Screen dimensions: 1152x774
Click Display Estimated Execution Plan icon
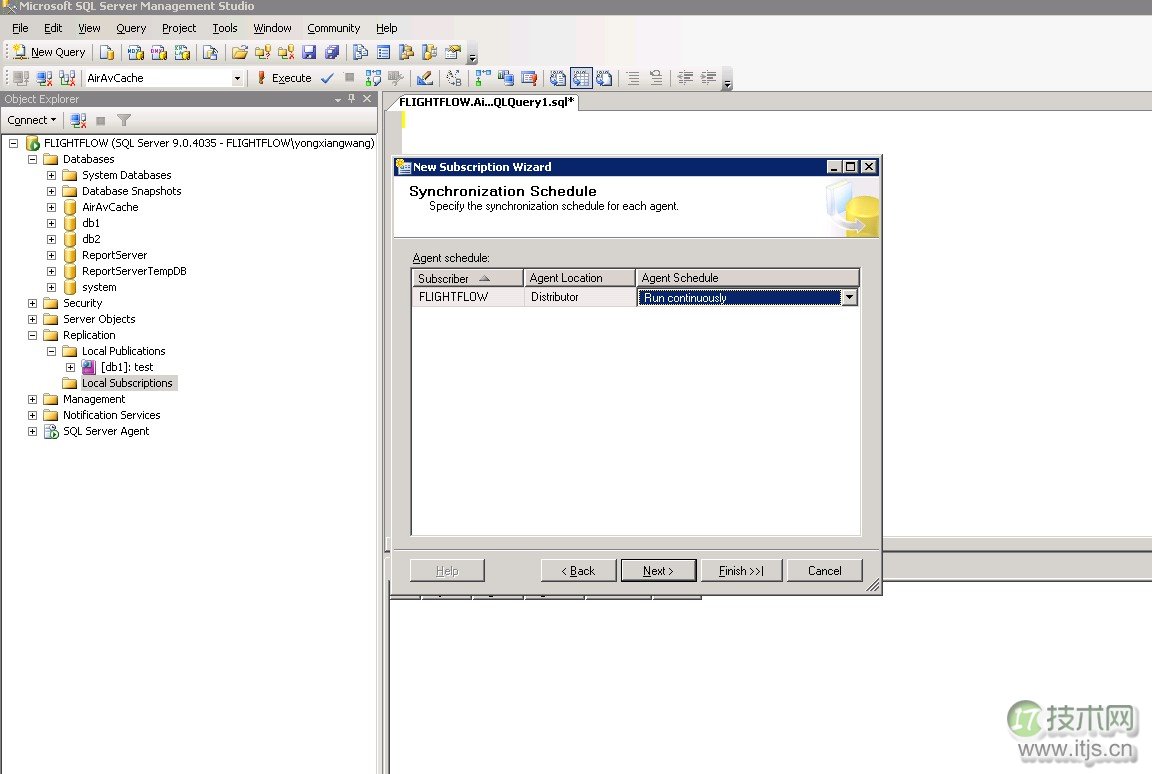[373, 78]
